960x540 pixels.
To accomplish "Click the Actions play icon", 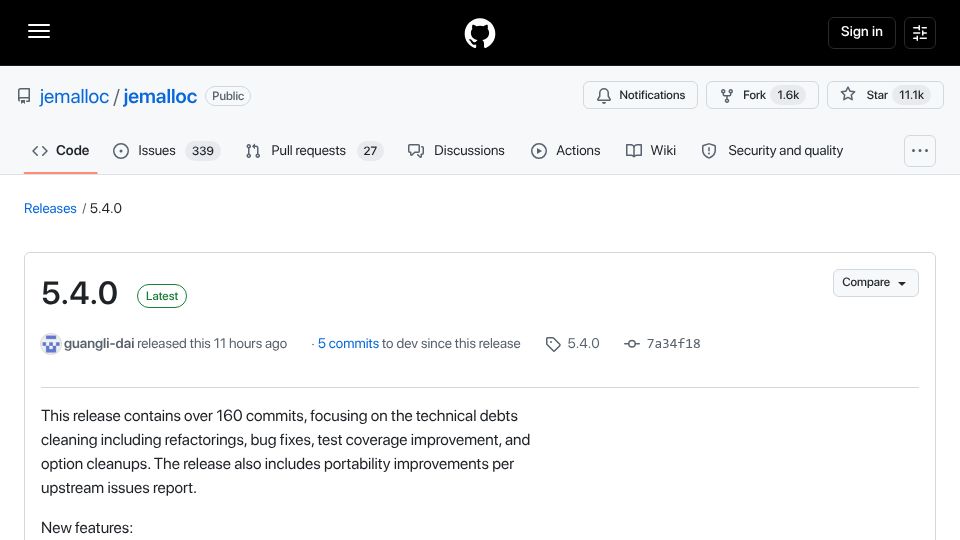I will click(x=539, y=151).
